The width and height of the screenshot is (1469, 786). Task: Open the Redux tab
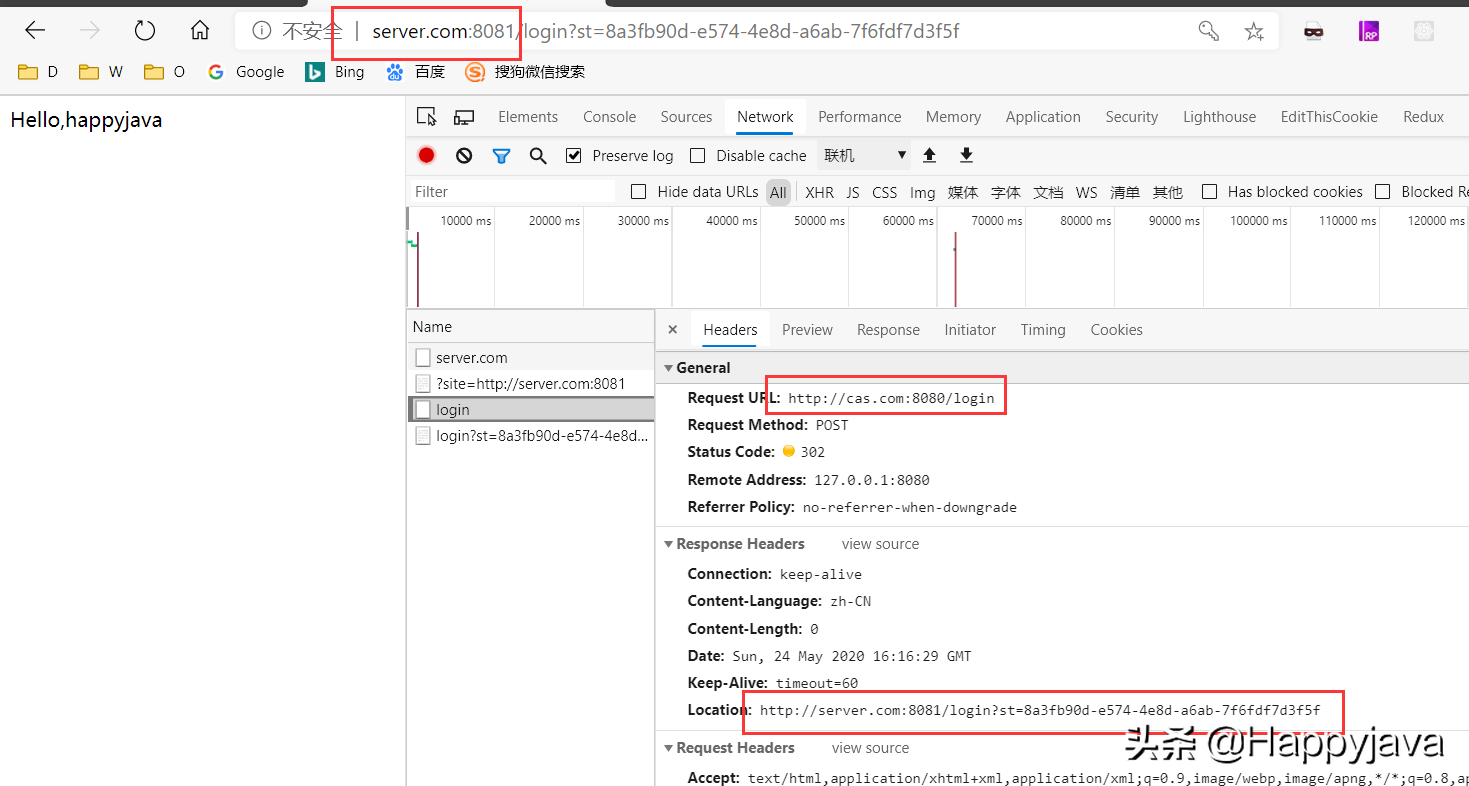(x=1423, y=117)
